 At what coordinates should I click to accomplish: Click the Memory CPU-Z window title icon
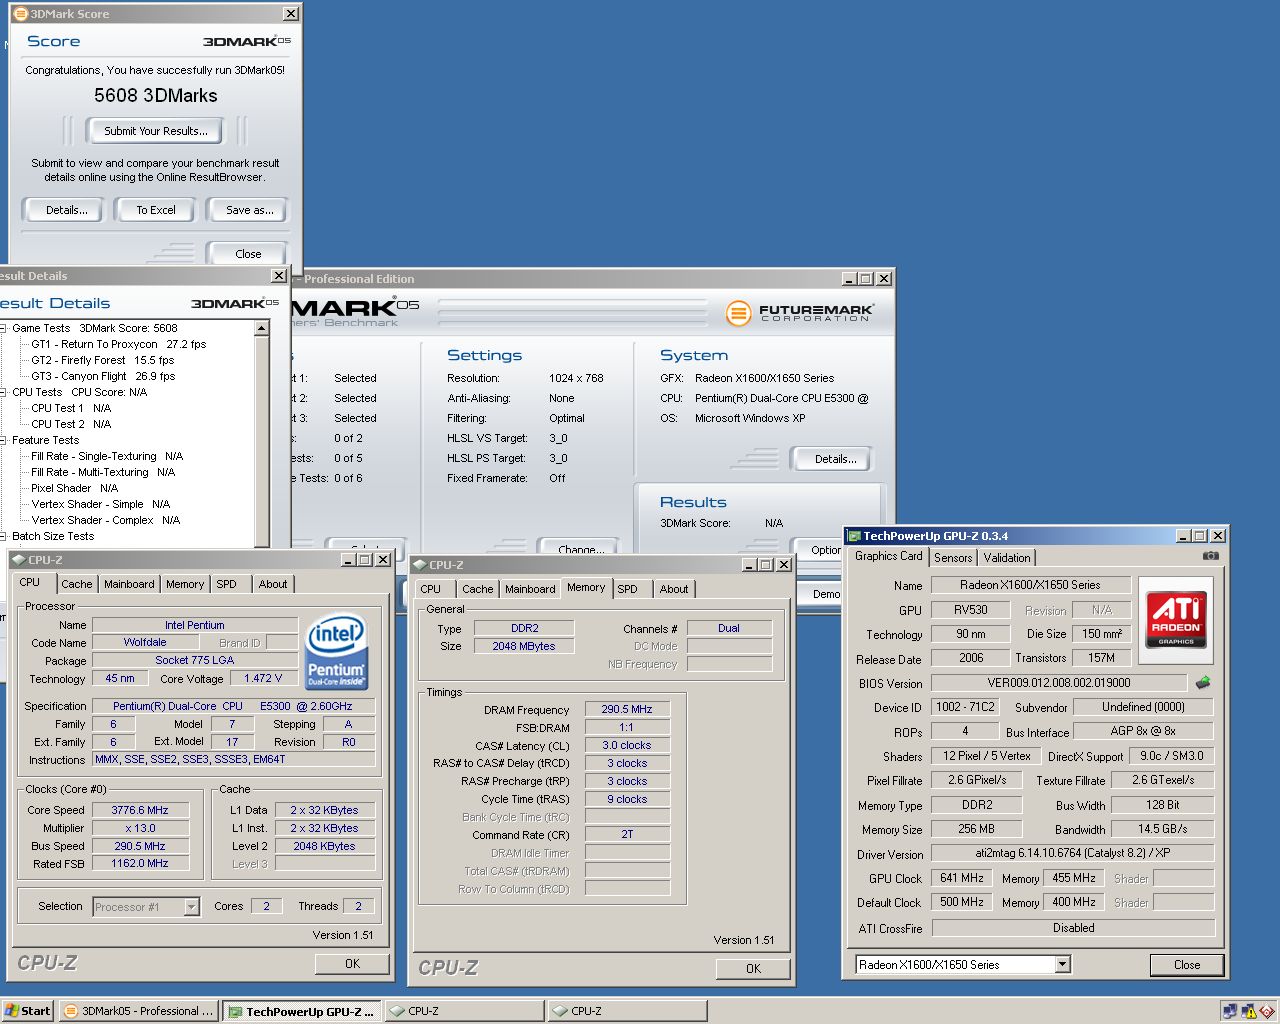click(420, 565)
